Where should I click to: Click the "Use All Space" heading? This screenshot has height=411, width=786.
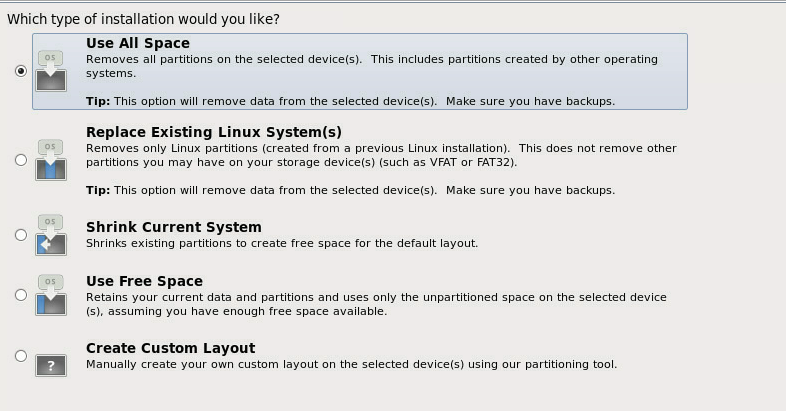coord(138,43)
